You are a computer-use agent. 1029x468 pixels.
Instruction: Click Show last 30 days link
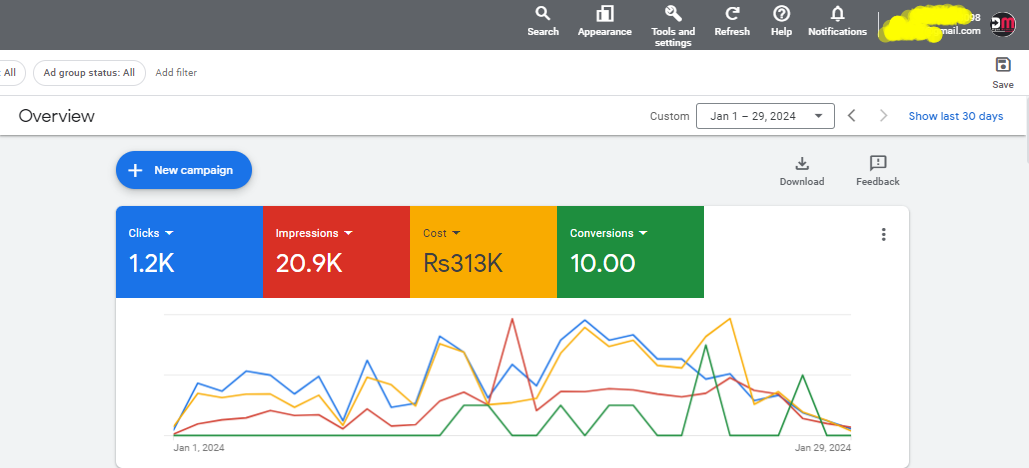tap(956, 116)
